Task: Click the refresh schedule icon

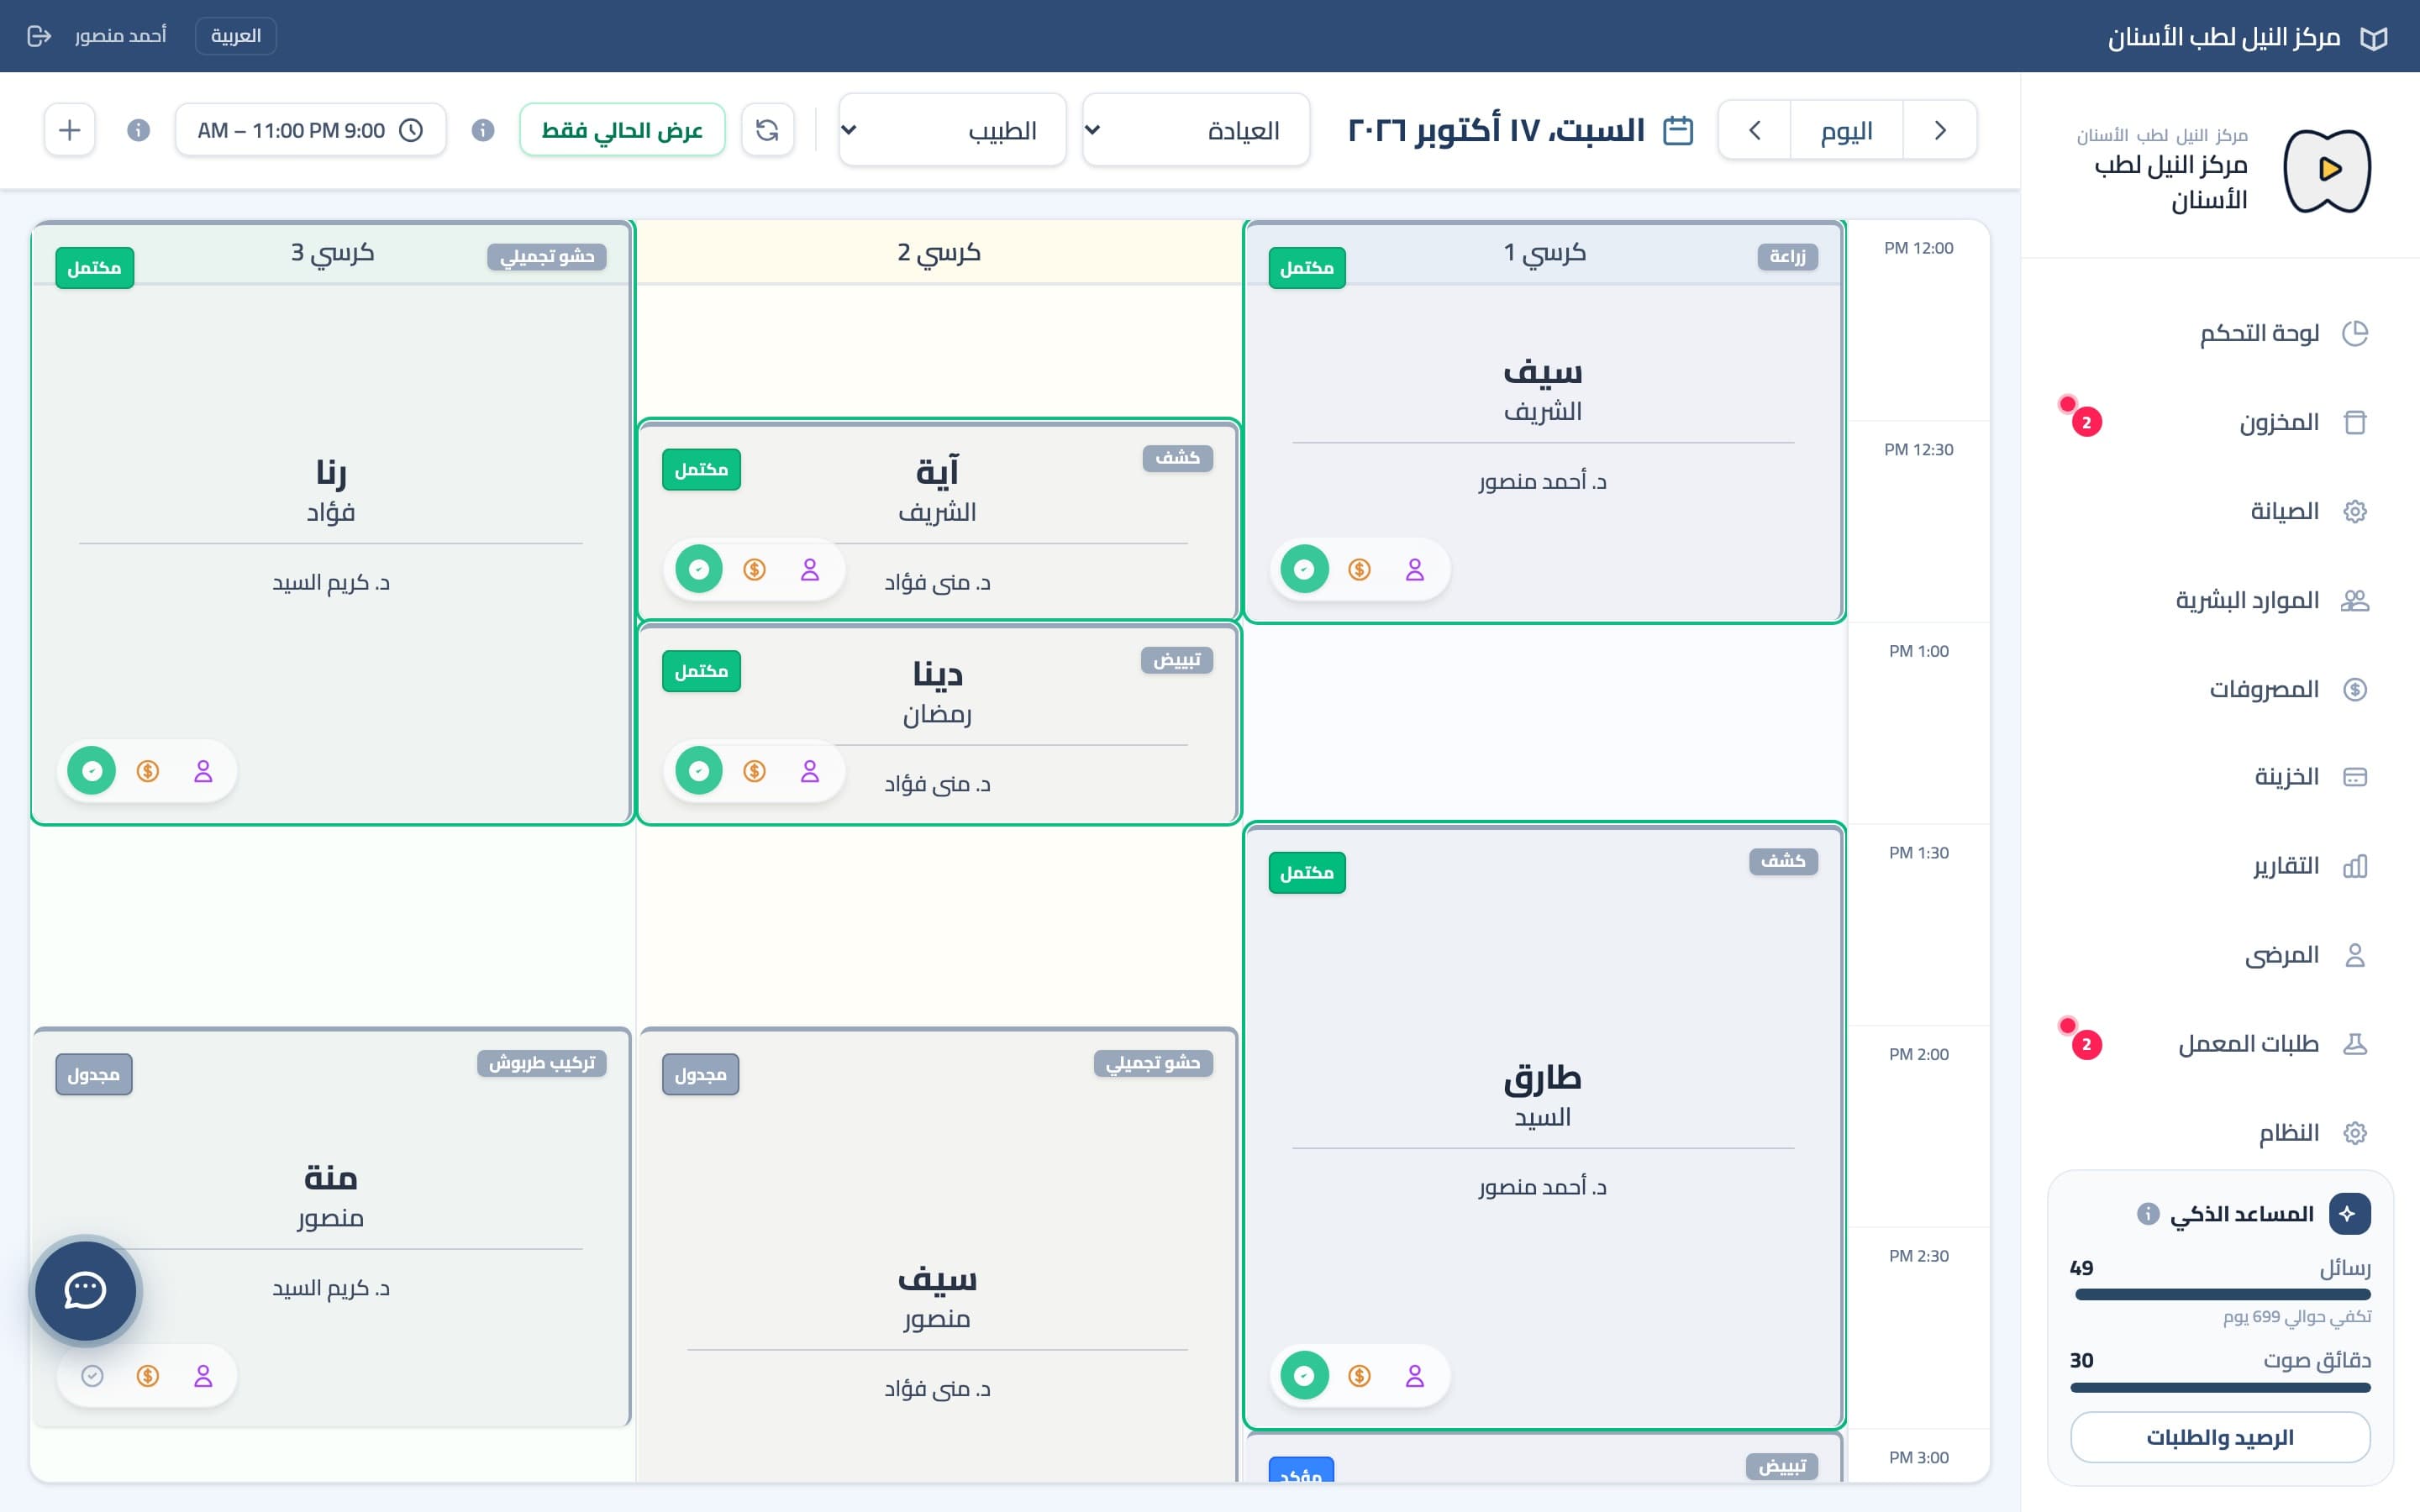Action: [x=767, y=130]
